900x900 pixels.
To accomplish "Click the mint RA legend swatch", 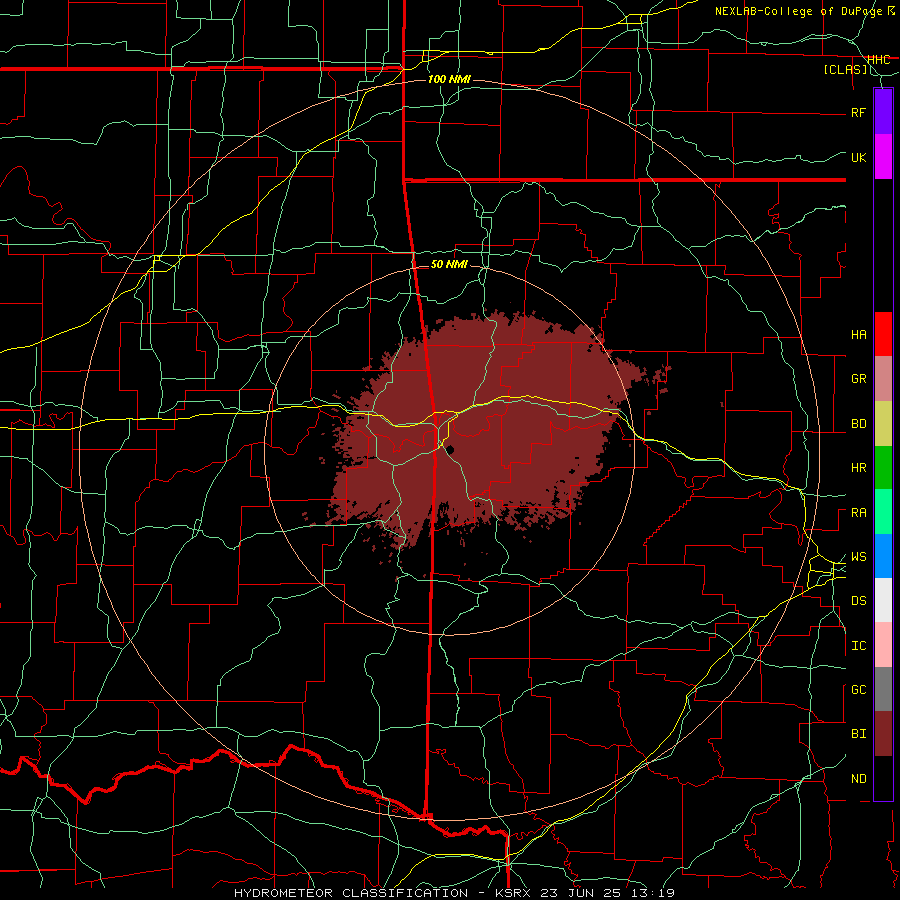I will coord(883,512).
